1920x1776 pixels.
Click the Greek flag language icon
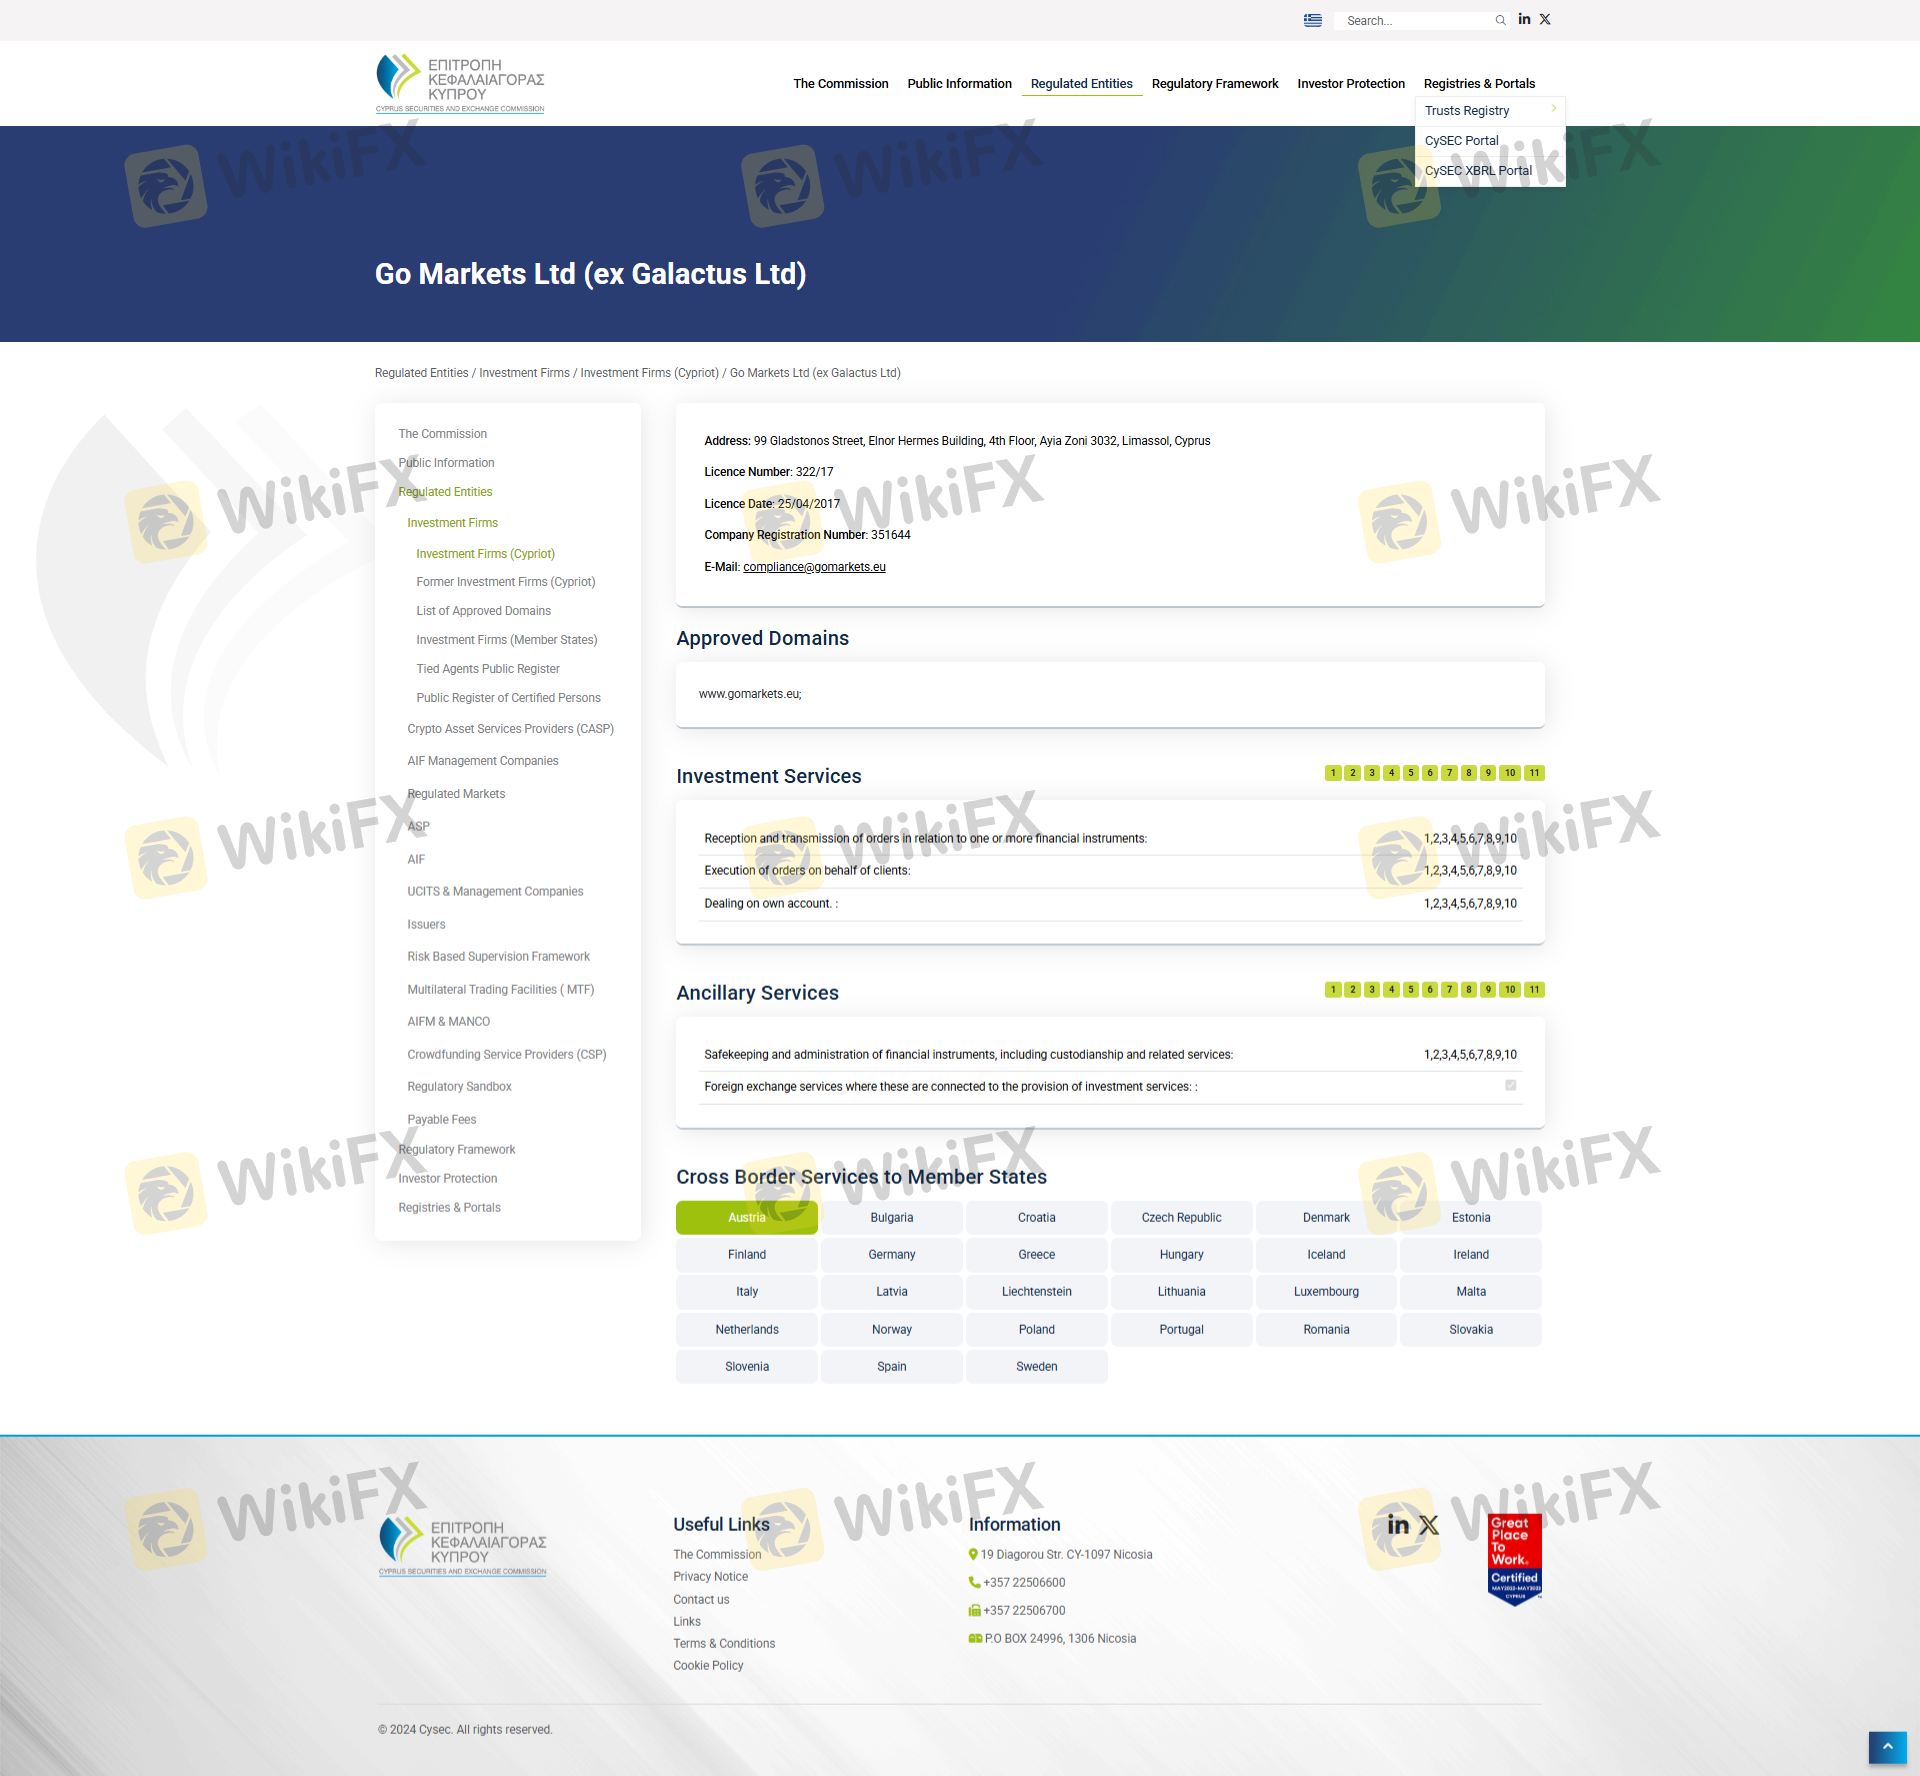point(1313,20)
